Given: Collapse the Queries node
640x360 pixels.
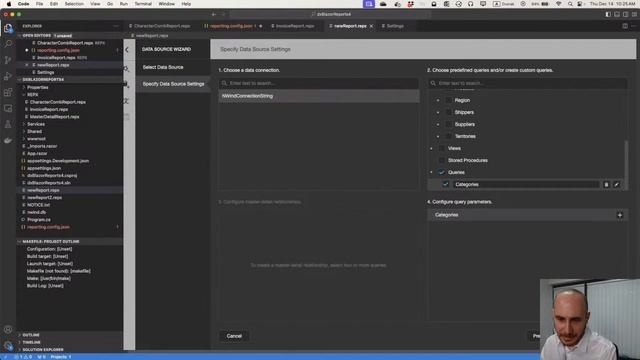Looking at the screenshot, I should click(x=431, y=173).
